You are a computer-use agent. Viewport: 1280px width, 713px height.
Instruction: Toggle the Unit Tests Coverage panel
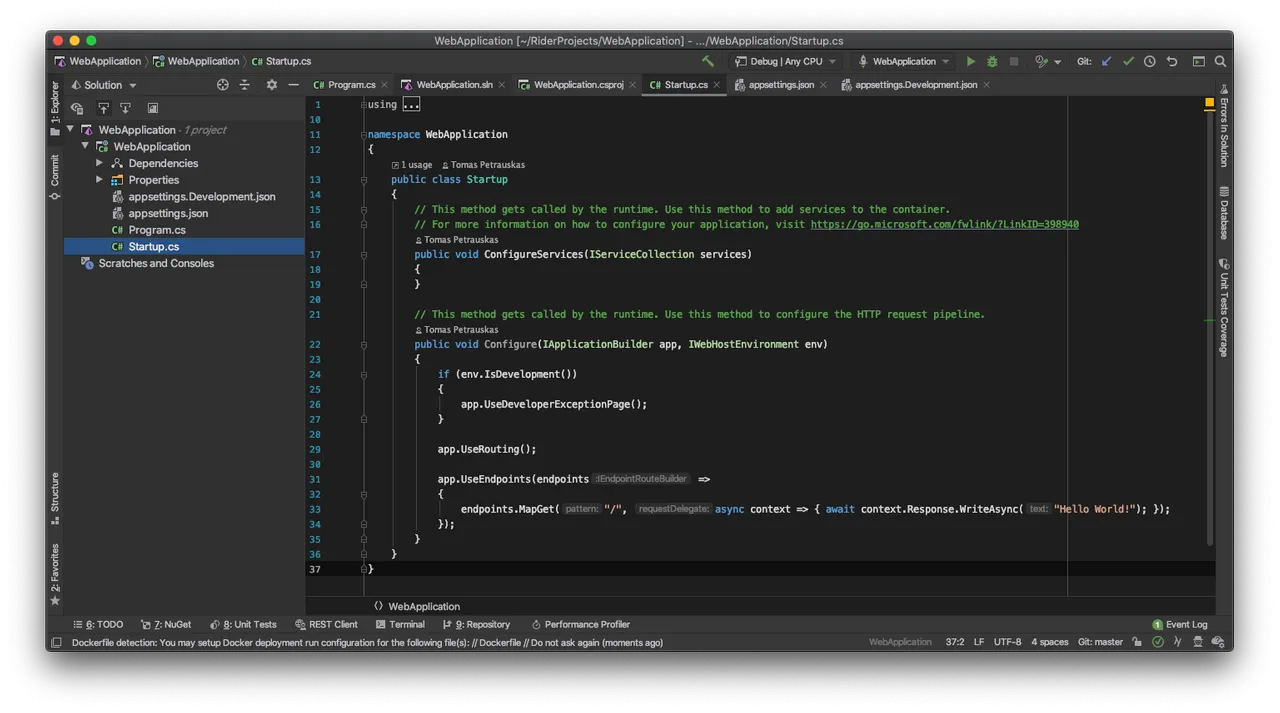point(1224,307)
